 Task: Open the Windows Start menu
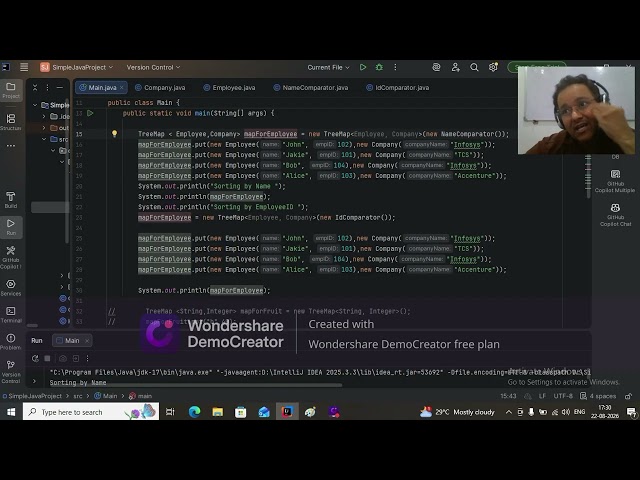[11, 412]
